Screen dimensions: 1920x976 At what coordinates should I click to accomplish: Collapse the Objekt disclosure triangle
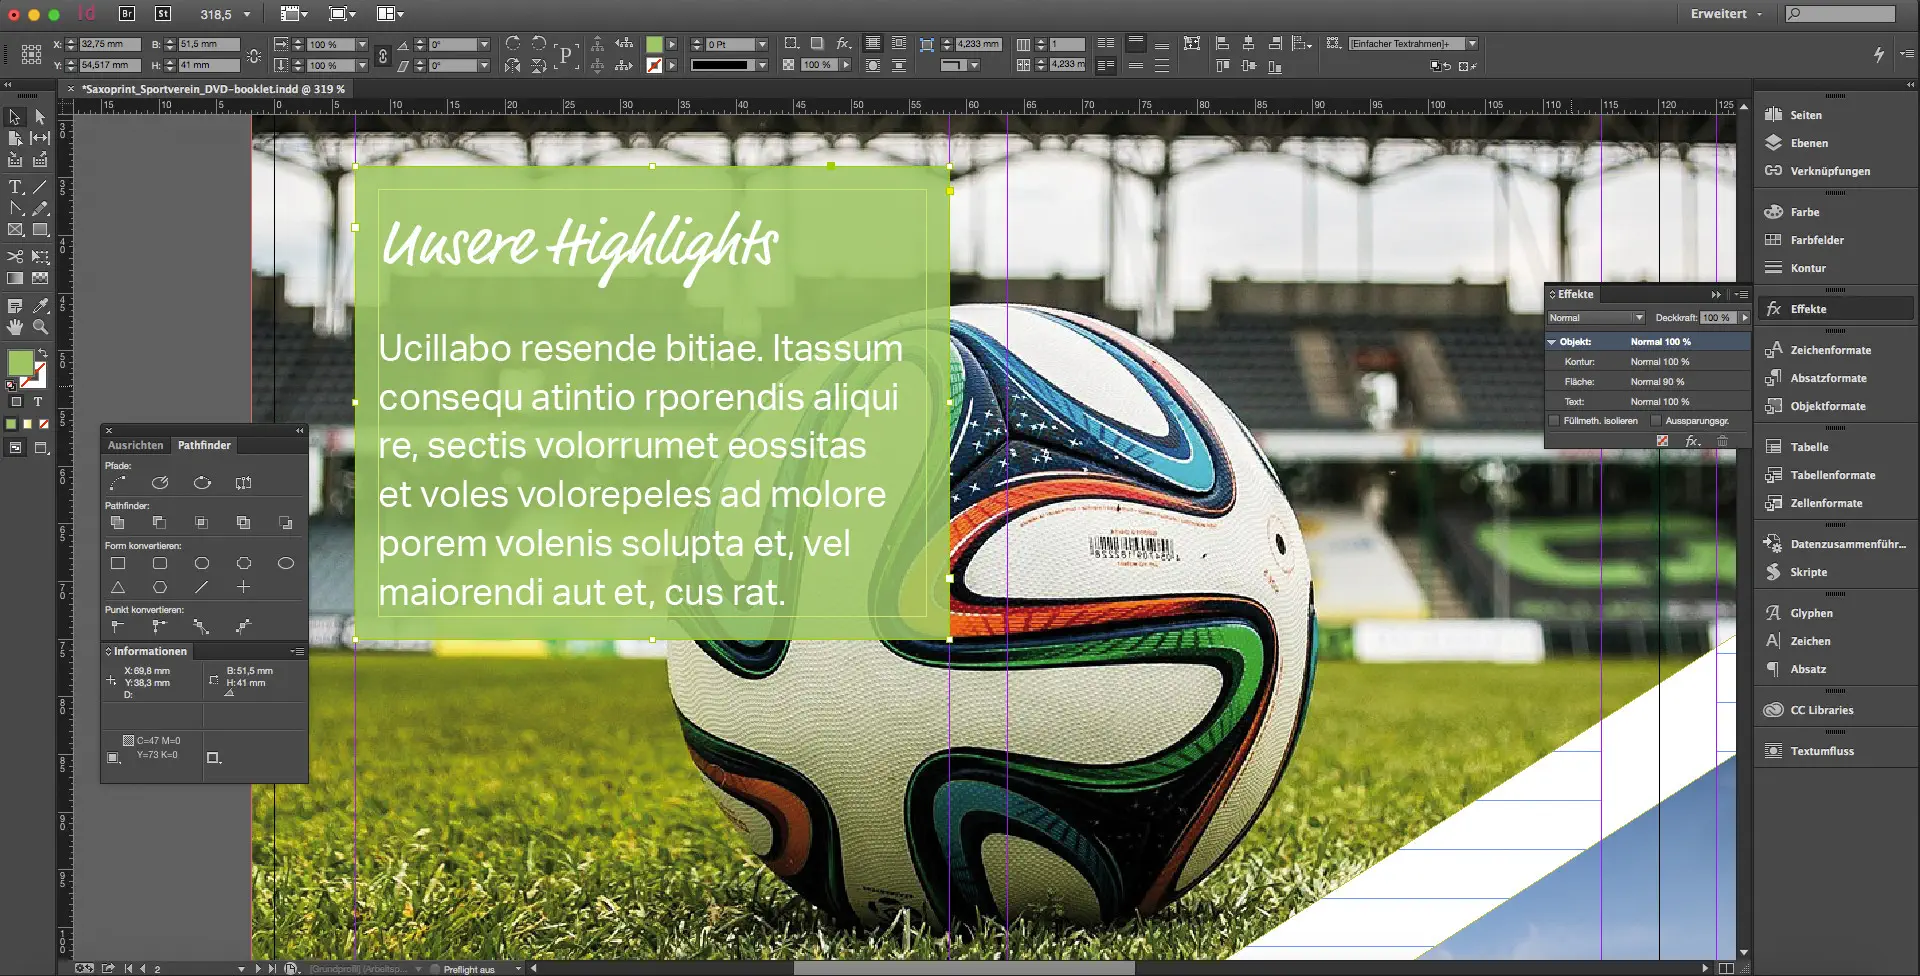point(1552,342)
